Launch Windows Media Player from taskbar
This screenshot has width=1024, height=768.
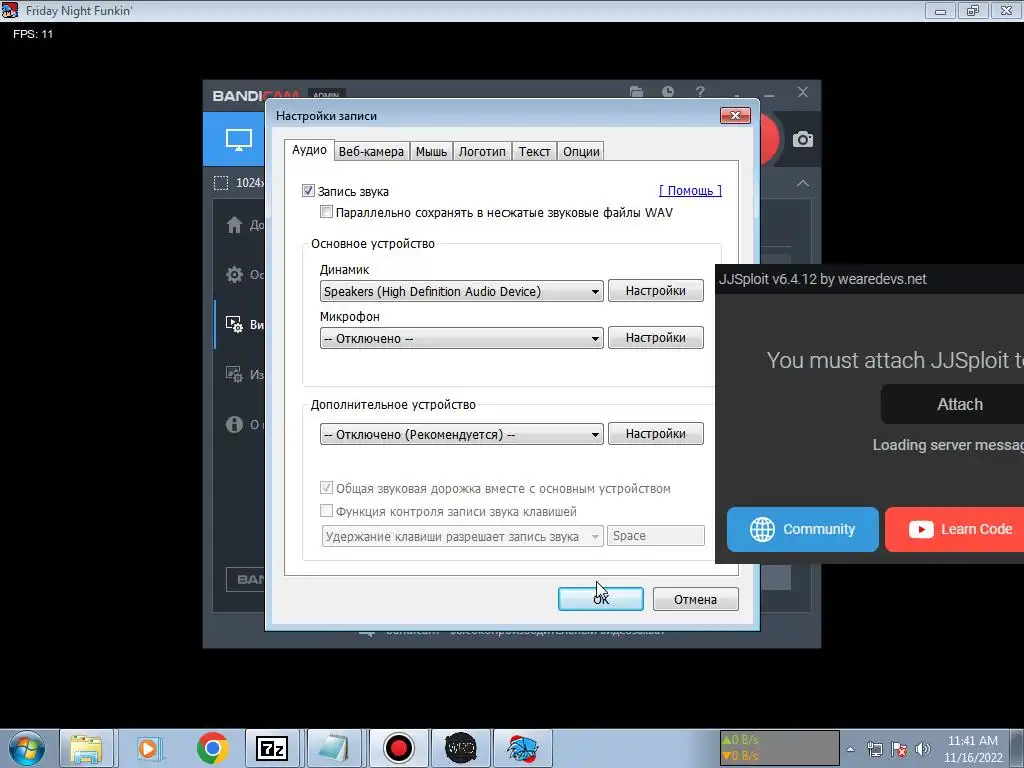(x=148, y=748)
